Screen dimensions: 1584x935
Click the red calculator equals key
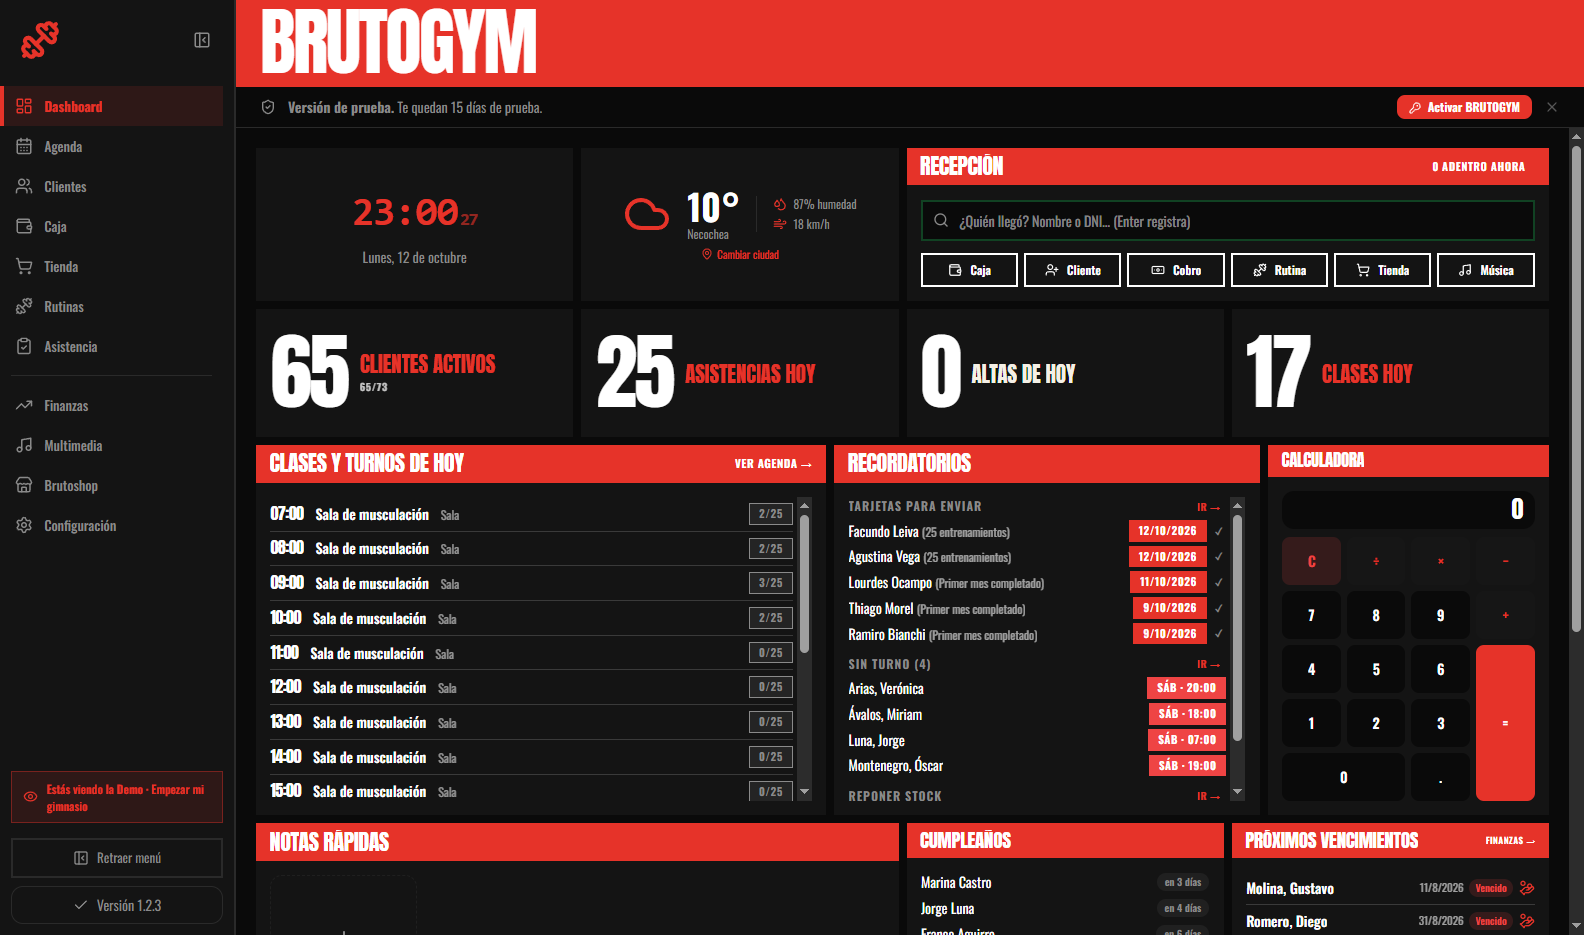[1505, 723]
